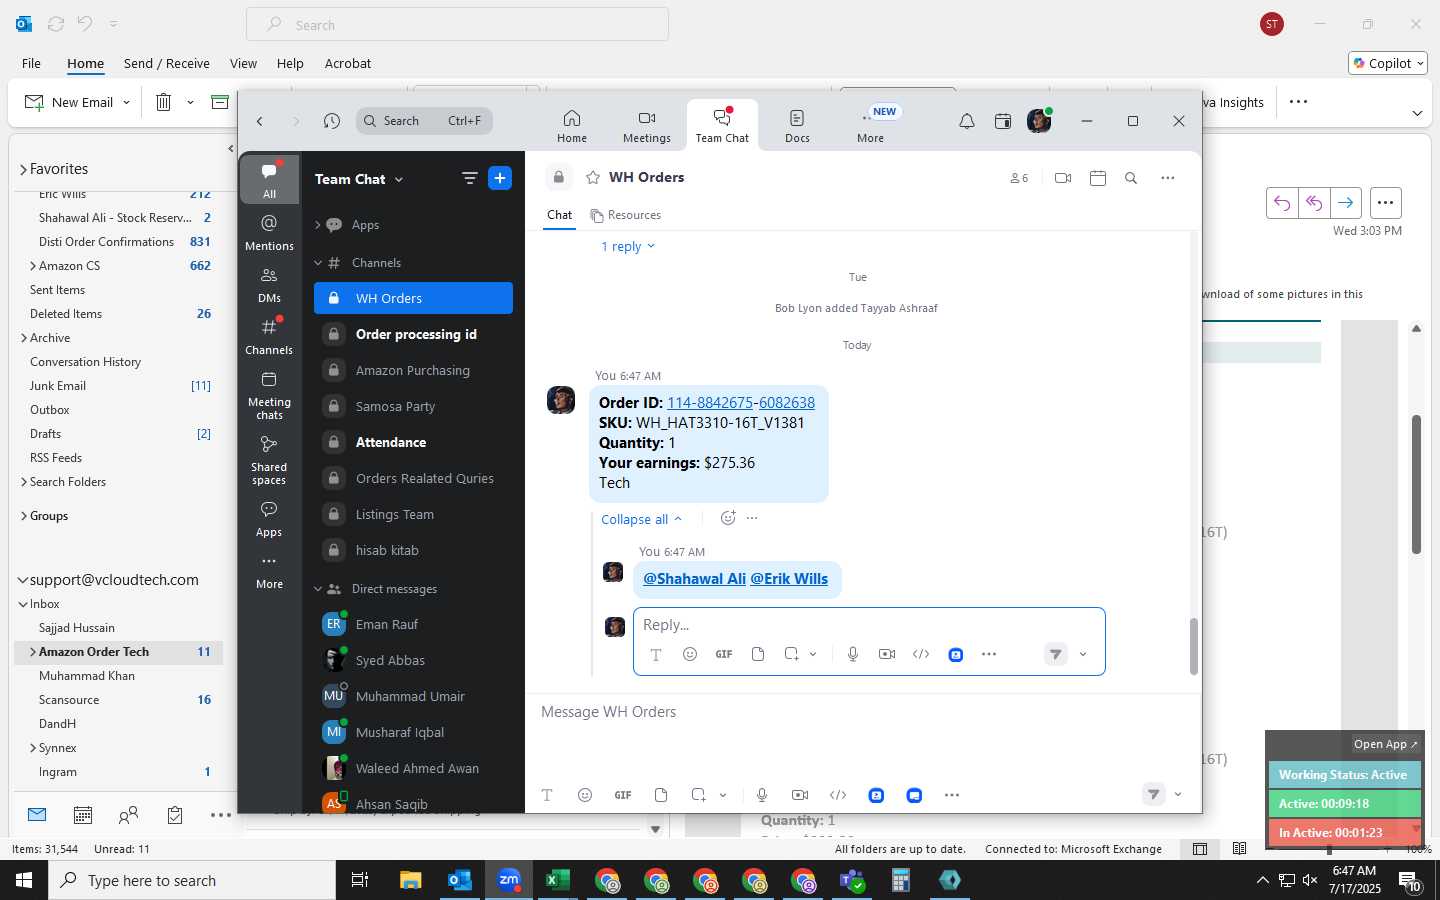This screenshot has height=900, width=1440.
Task: Open Attendance channel
Action: click(x=413, y=442)
